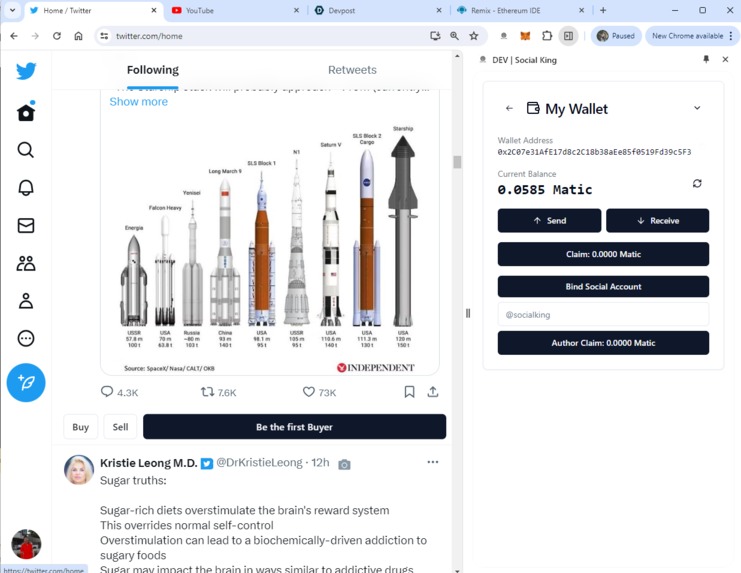Viewport: 741px width, 573px height.
Task: Bookmark the rocket comparison tweet
Action: point(409,392)
